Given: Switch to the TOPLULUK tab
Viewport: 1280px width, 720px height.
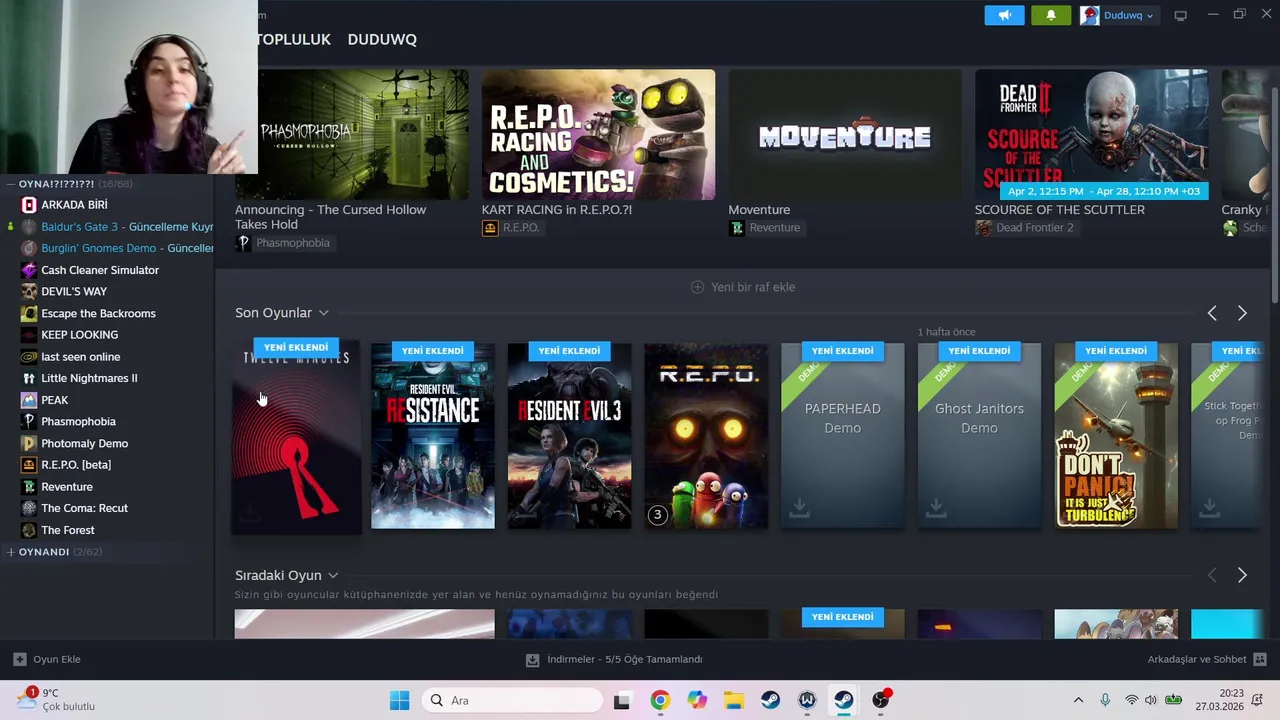Looking at the screenshot, I should click(294, 39).
